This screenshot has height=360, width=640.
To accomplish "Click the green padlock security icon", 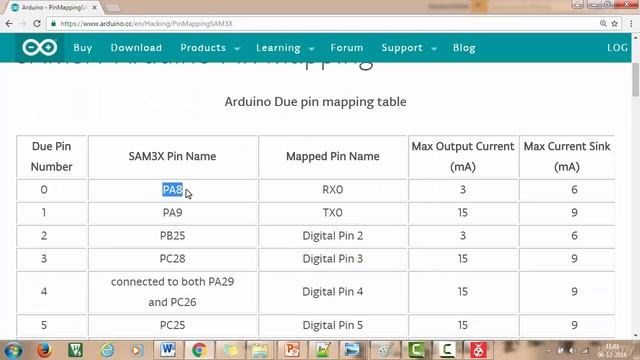I will pos(53,24).
